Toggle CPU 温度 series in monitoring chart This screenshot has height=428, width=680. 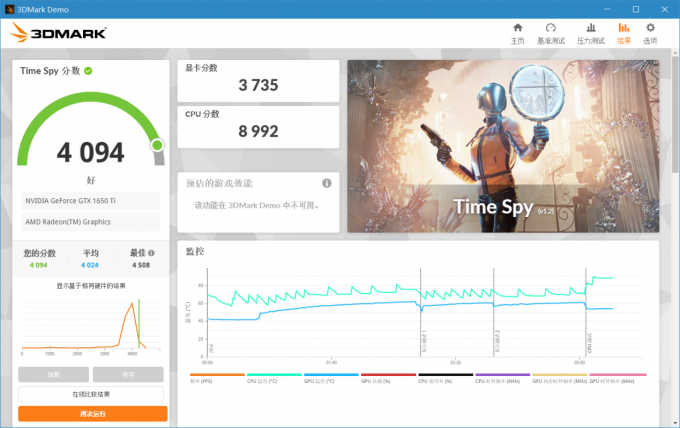point(259,379)
